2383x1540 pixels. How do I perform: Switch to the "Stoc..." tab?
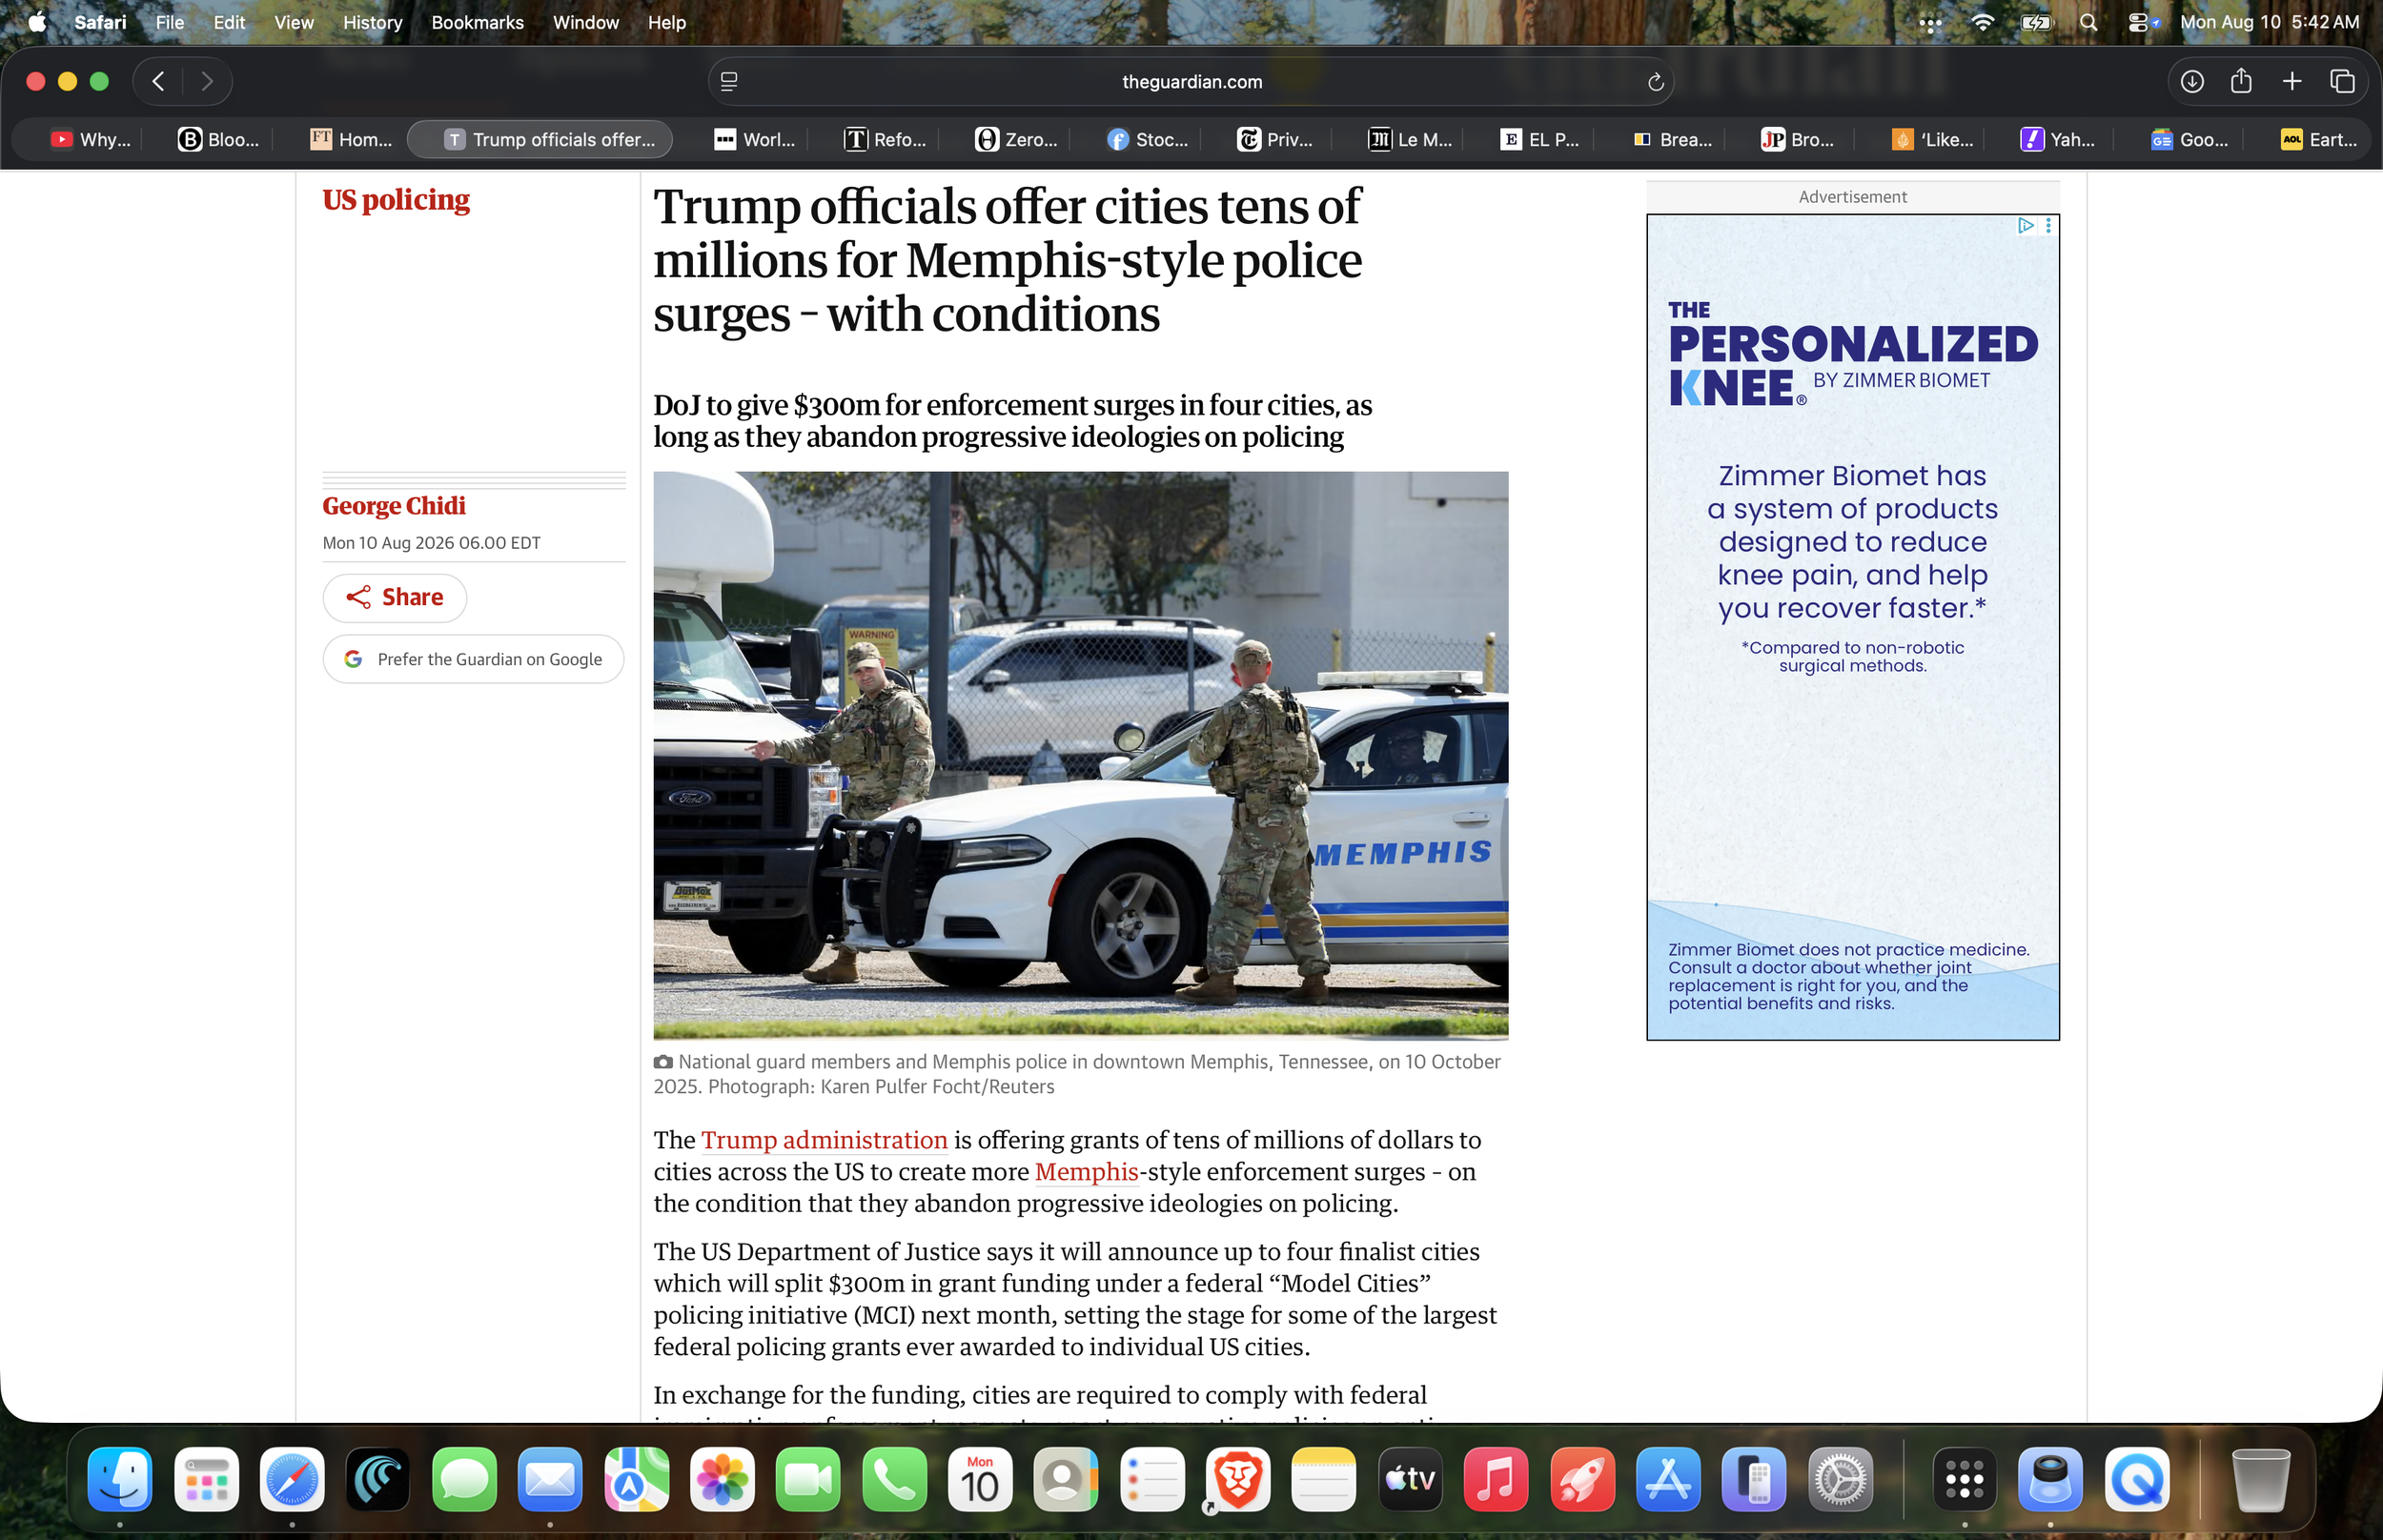1148,140
